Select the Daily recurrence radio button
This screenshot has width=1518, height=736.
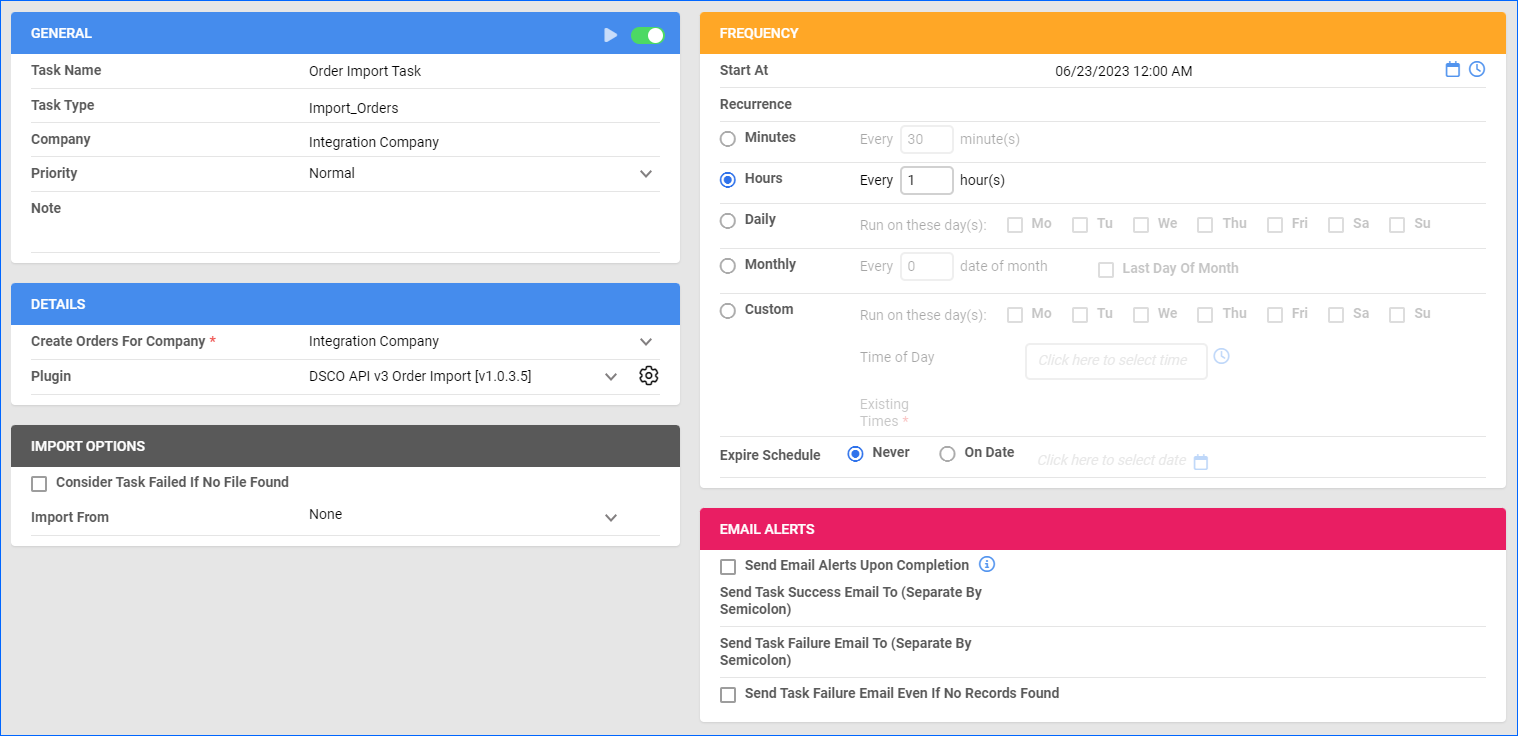click(728, 220)
